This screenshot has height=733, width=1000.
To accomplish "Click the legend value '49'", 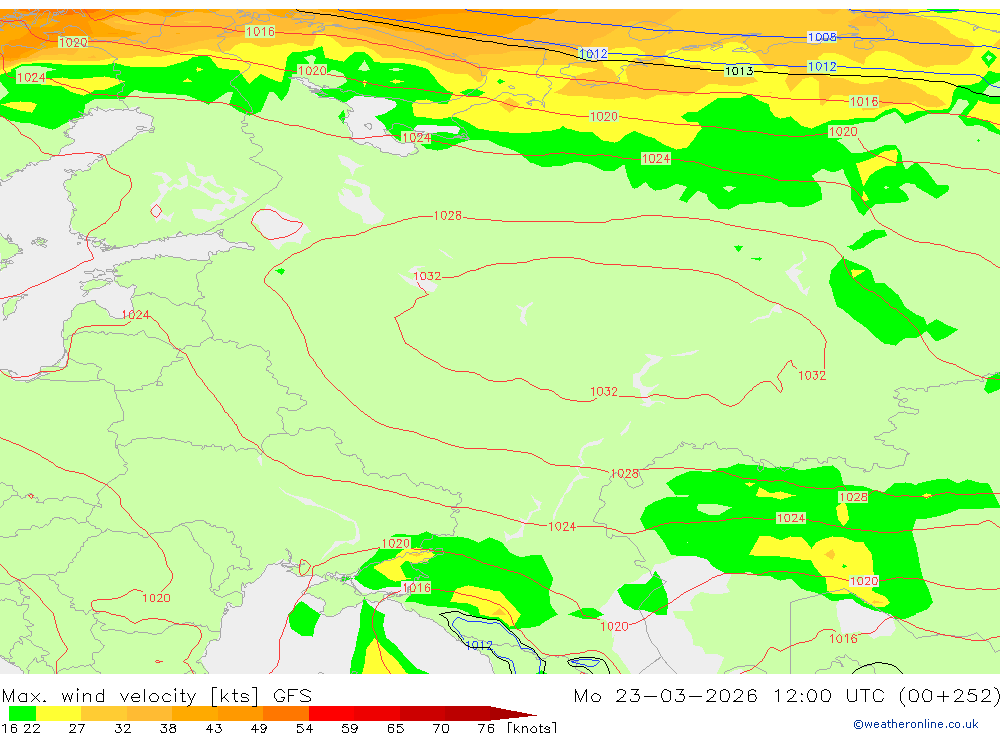I will 259,728.
